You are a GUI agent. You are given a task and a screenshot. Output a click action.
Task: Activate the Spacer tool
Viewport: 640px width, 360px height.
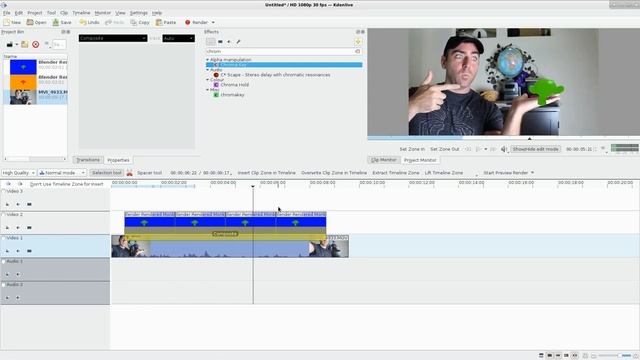tap(149, 173)
